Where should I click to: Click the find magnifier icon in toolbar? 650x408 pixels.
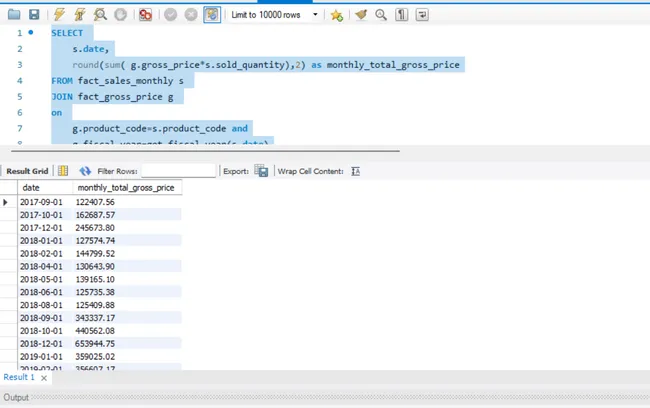pyautogui.click(x=380, y=15)
